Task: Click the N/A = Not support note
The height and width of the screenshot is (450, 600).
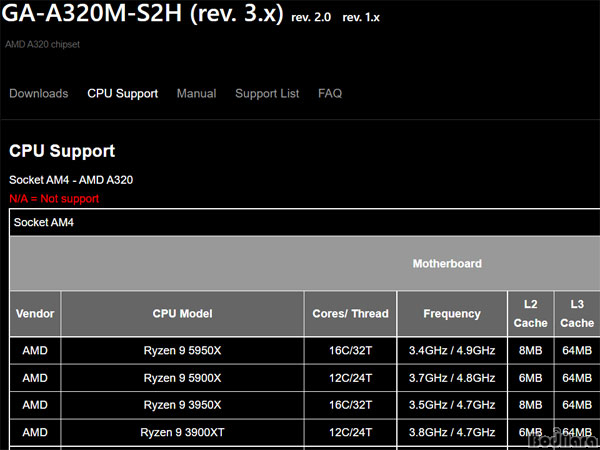Action: click(x=54, y=199)
